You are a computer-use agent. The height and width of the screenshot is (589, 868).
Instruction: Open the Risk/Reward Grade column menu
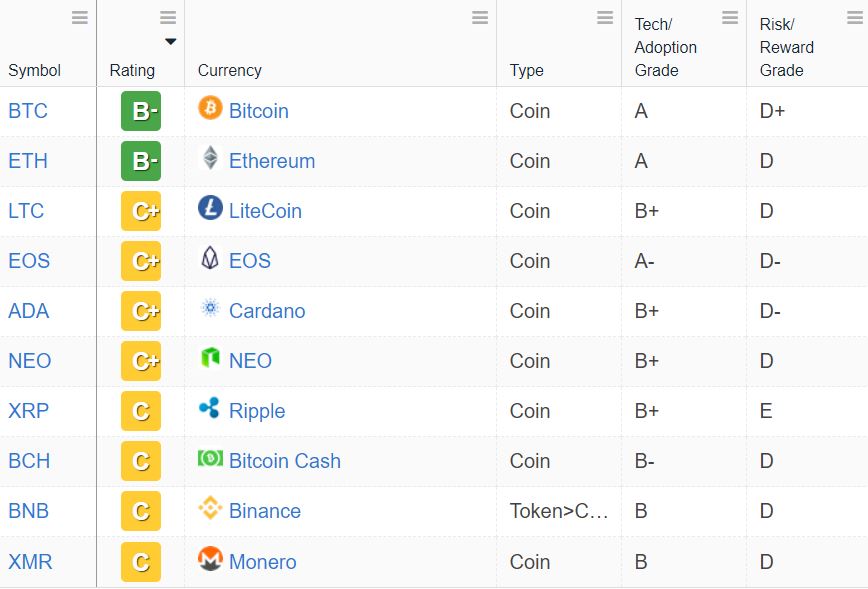click(855, 18)
